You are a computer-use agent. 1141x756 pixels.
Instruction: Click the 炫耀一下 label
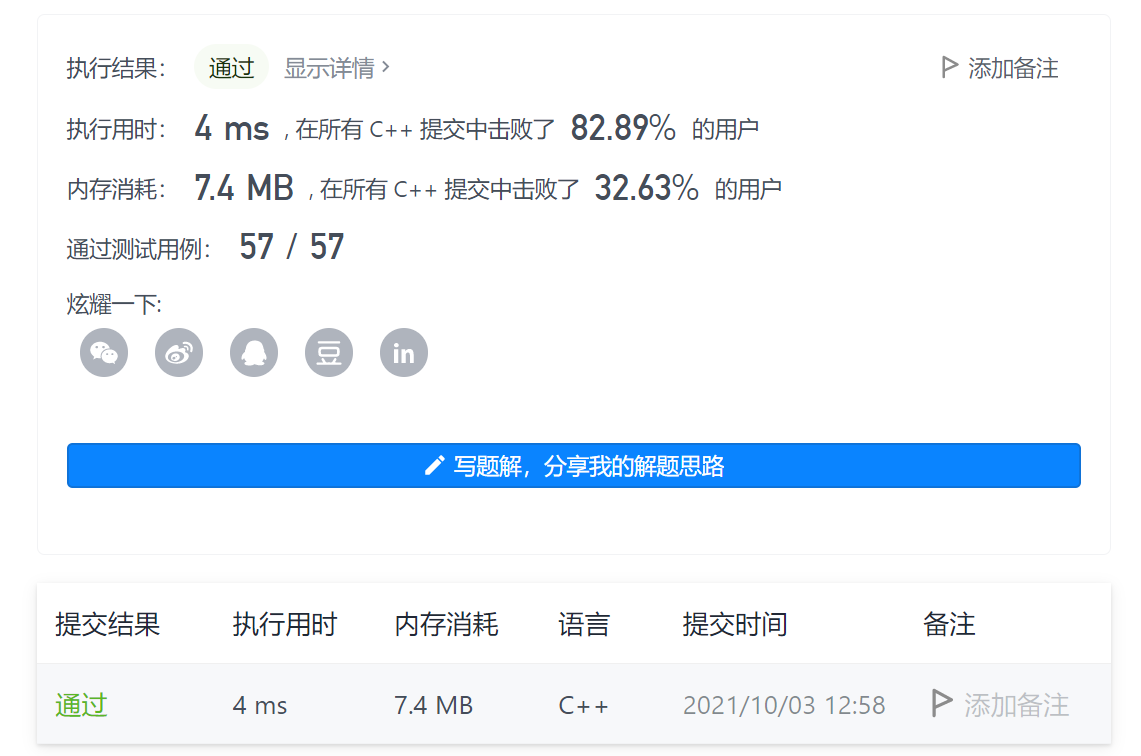tap(114, 304)
